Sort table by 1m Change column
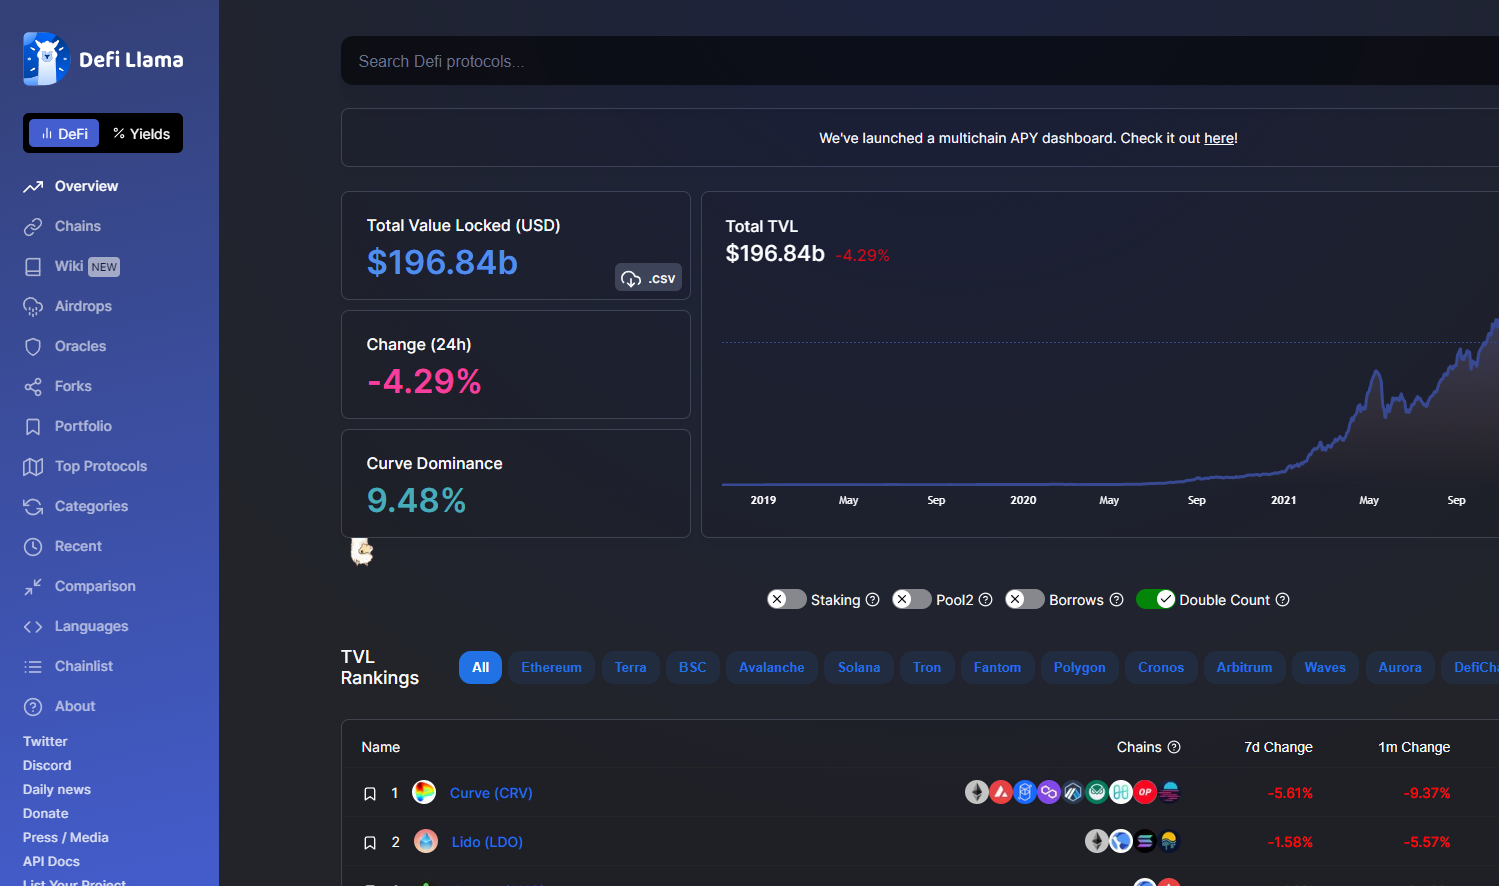This screenshot has width=1499, height=886. click(1414, 747)
